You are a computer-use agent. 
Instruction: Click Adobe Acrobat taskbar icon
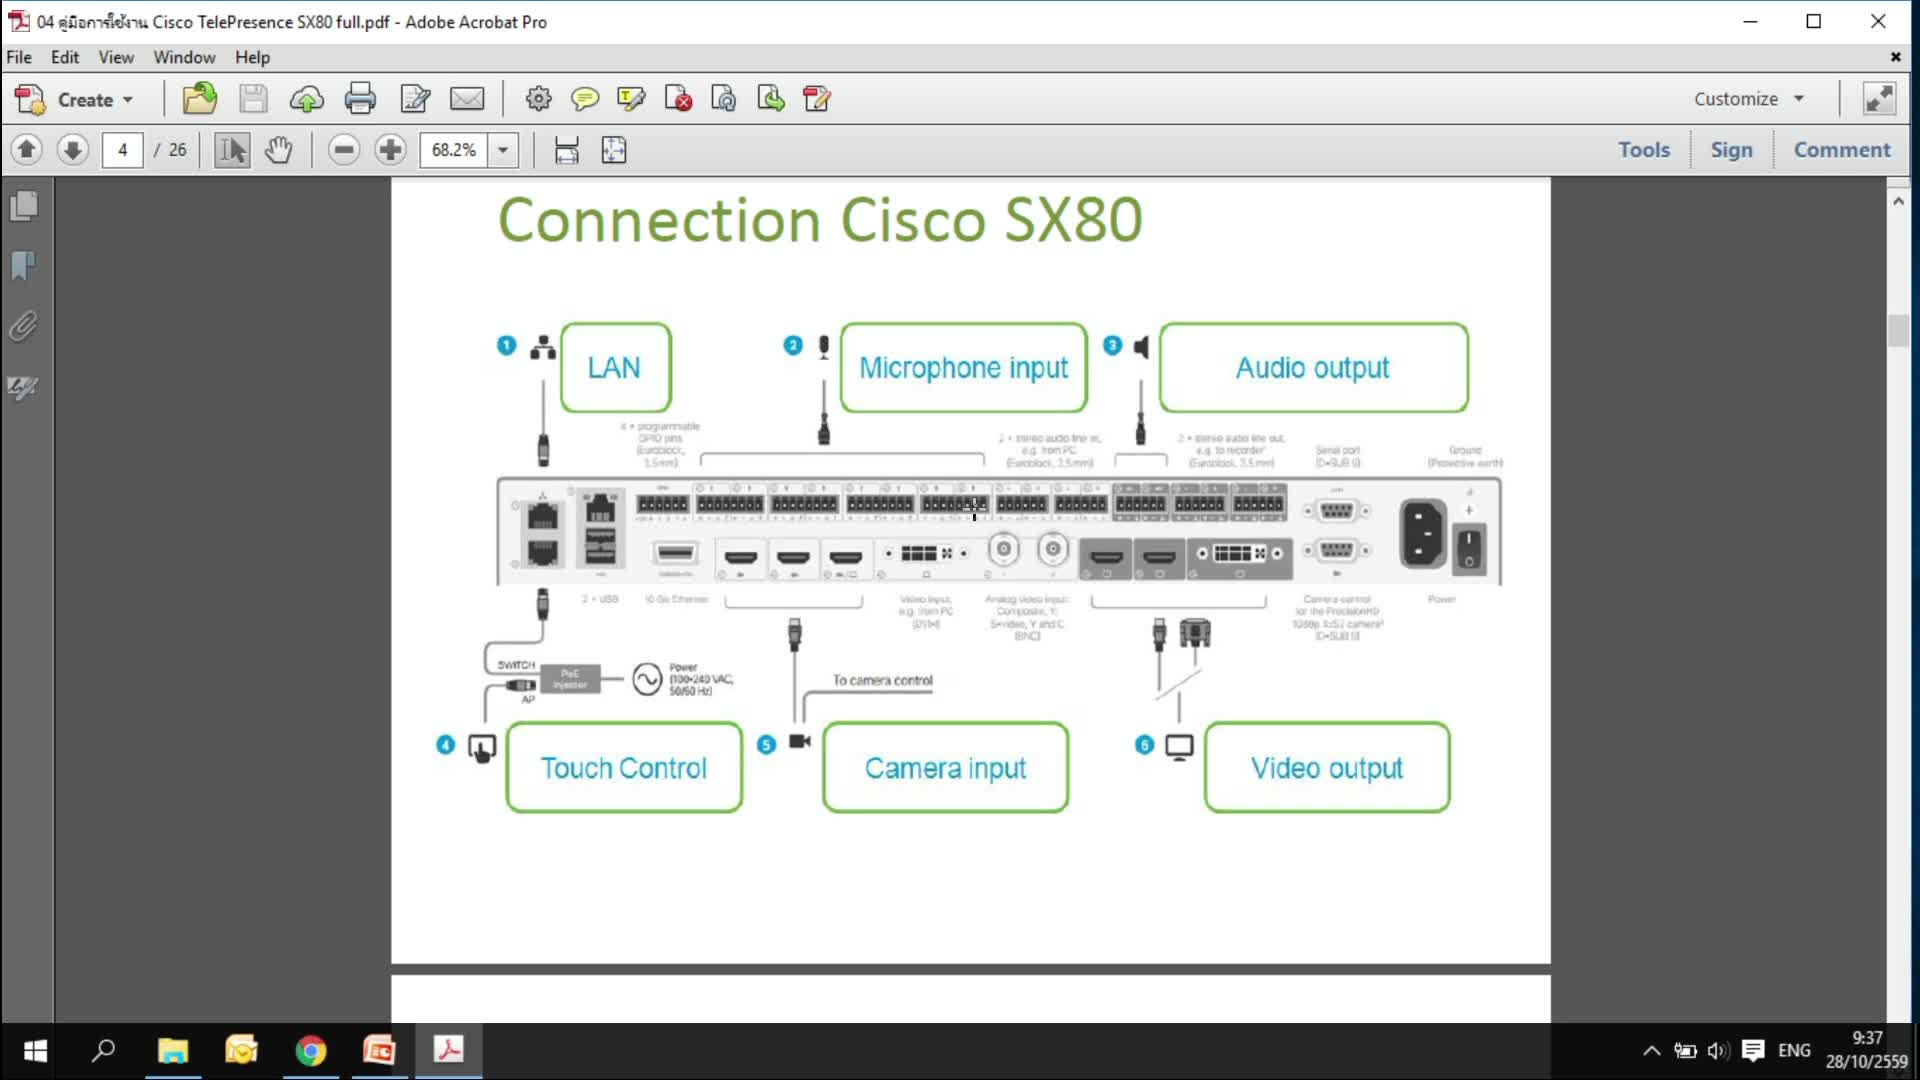[x=448, y=1051]
